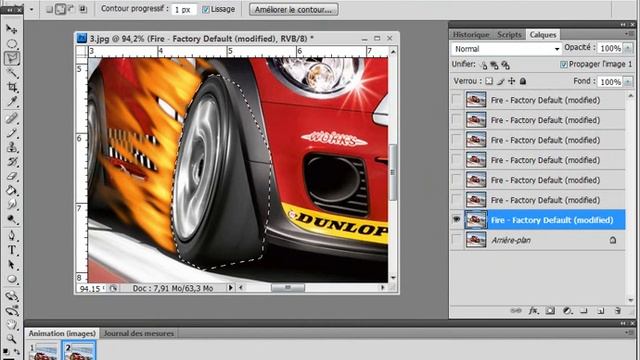Select the Move tool
Viewport: 640px width, 360px height.
[11, 29]
